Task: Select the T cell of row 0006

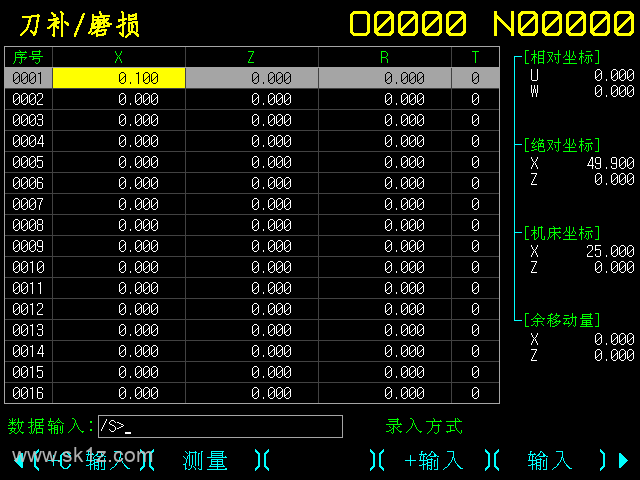Action: tap(476, 183)
